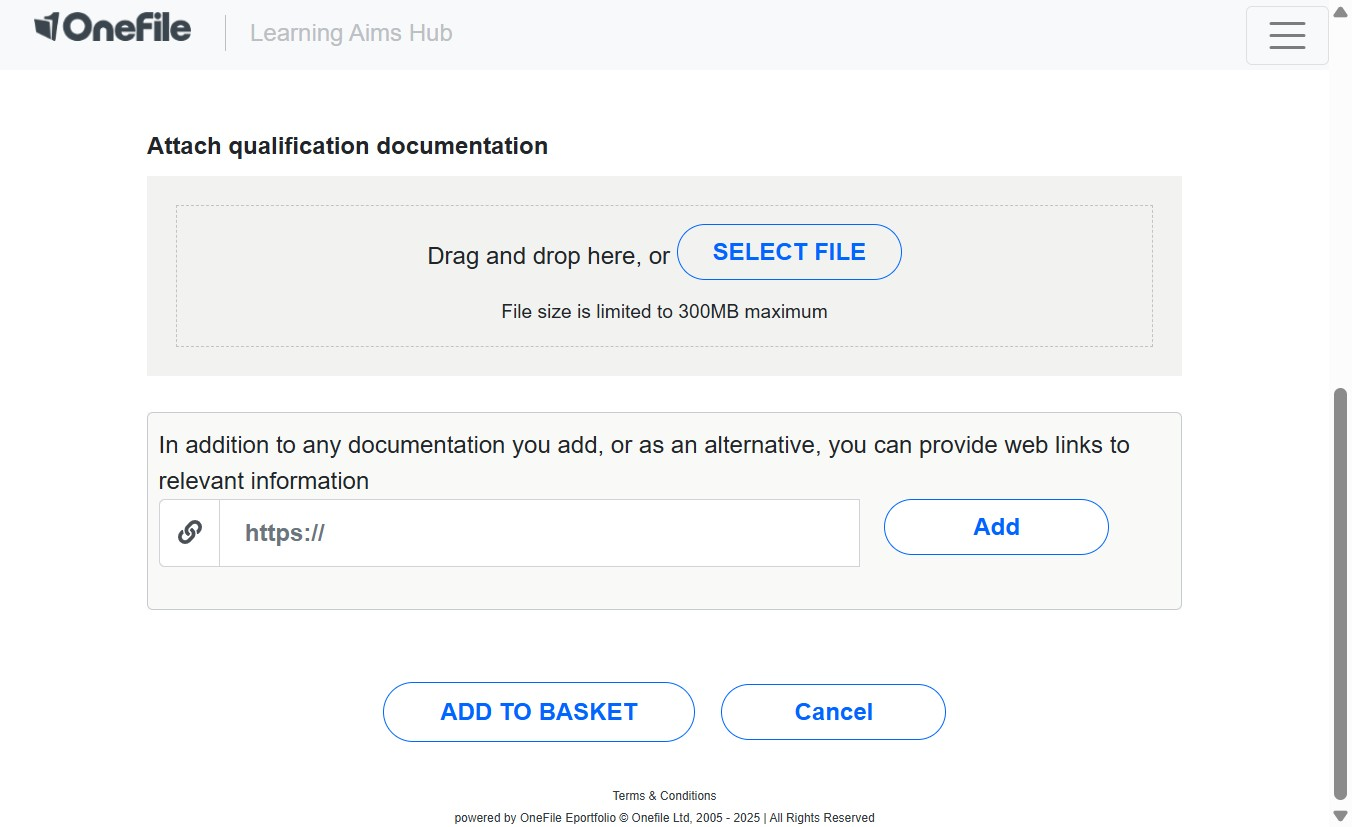Click the 'Drag and drop here, or' text
1352x827 pixels.
[x=548, y=256]
